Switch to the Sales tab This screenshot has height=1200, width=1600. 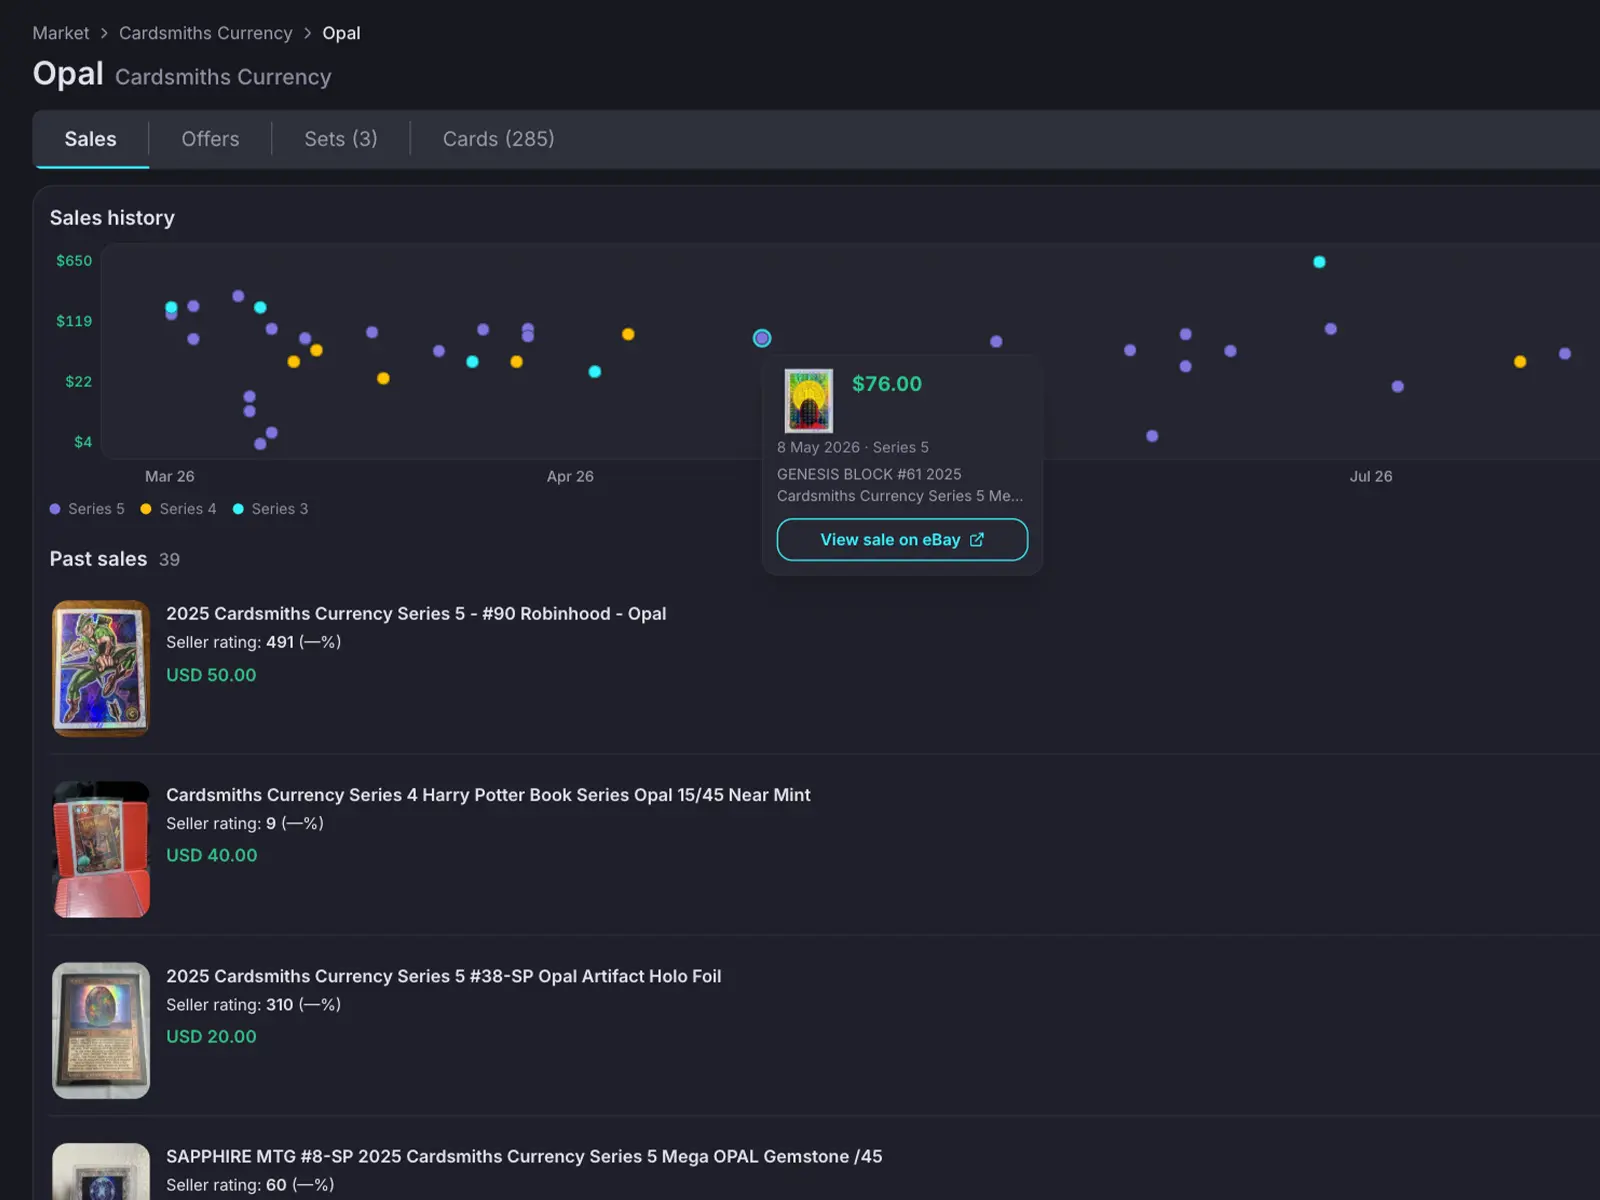(90, 139)
